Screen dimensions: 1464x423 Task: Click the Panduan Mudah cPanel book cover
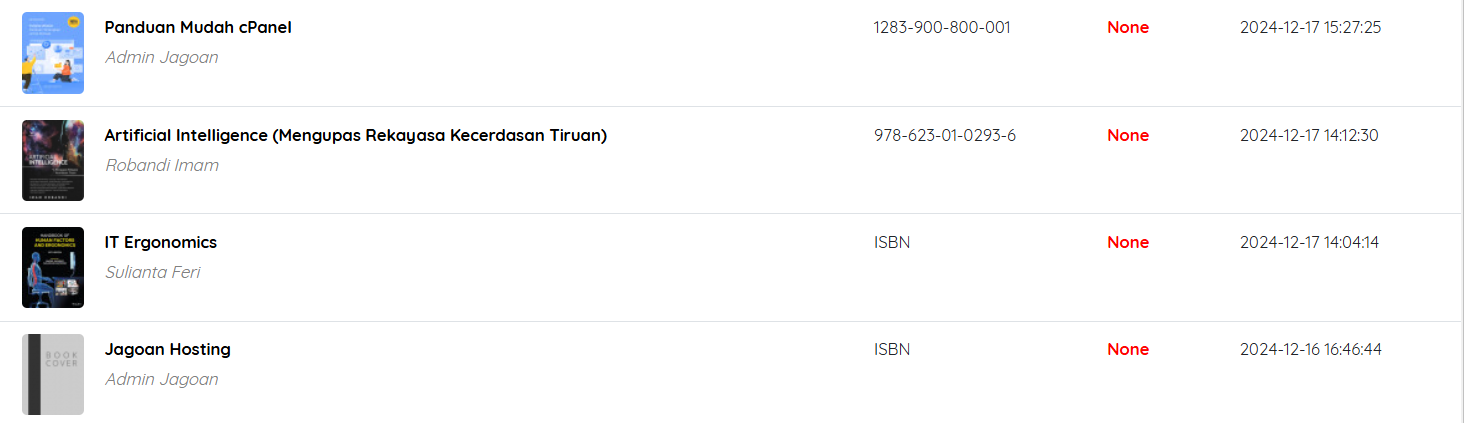pyautogui.click(x=52, y=53)
